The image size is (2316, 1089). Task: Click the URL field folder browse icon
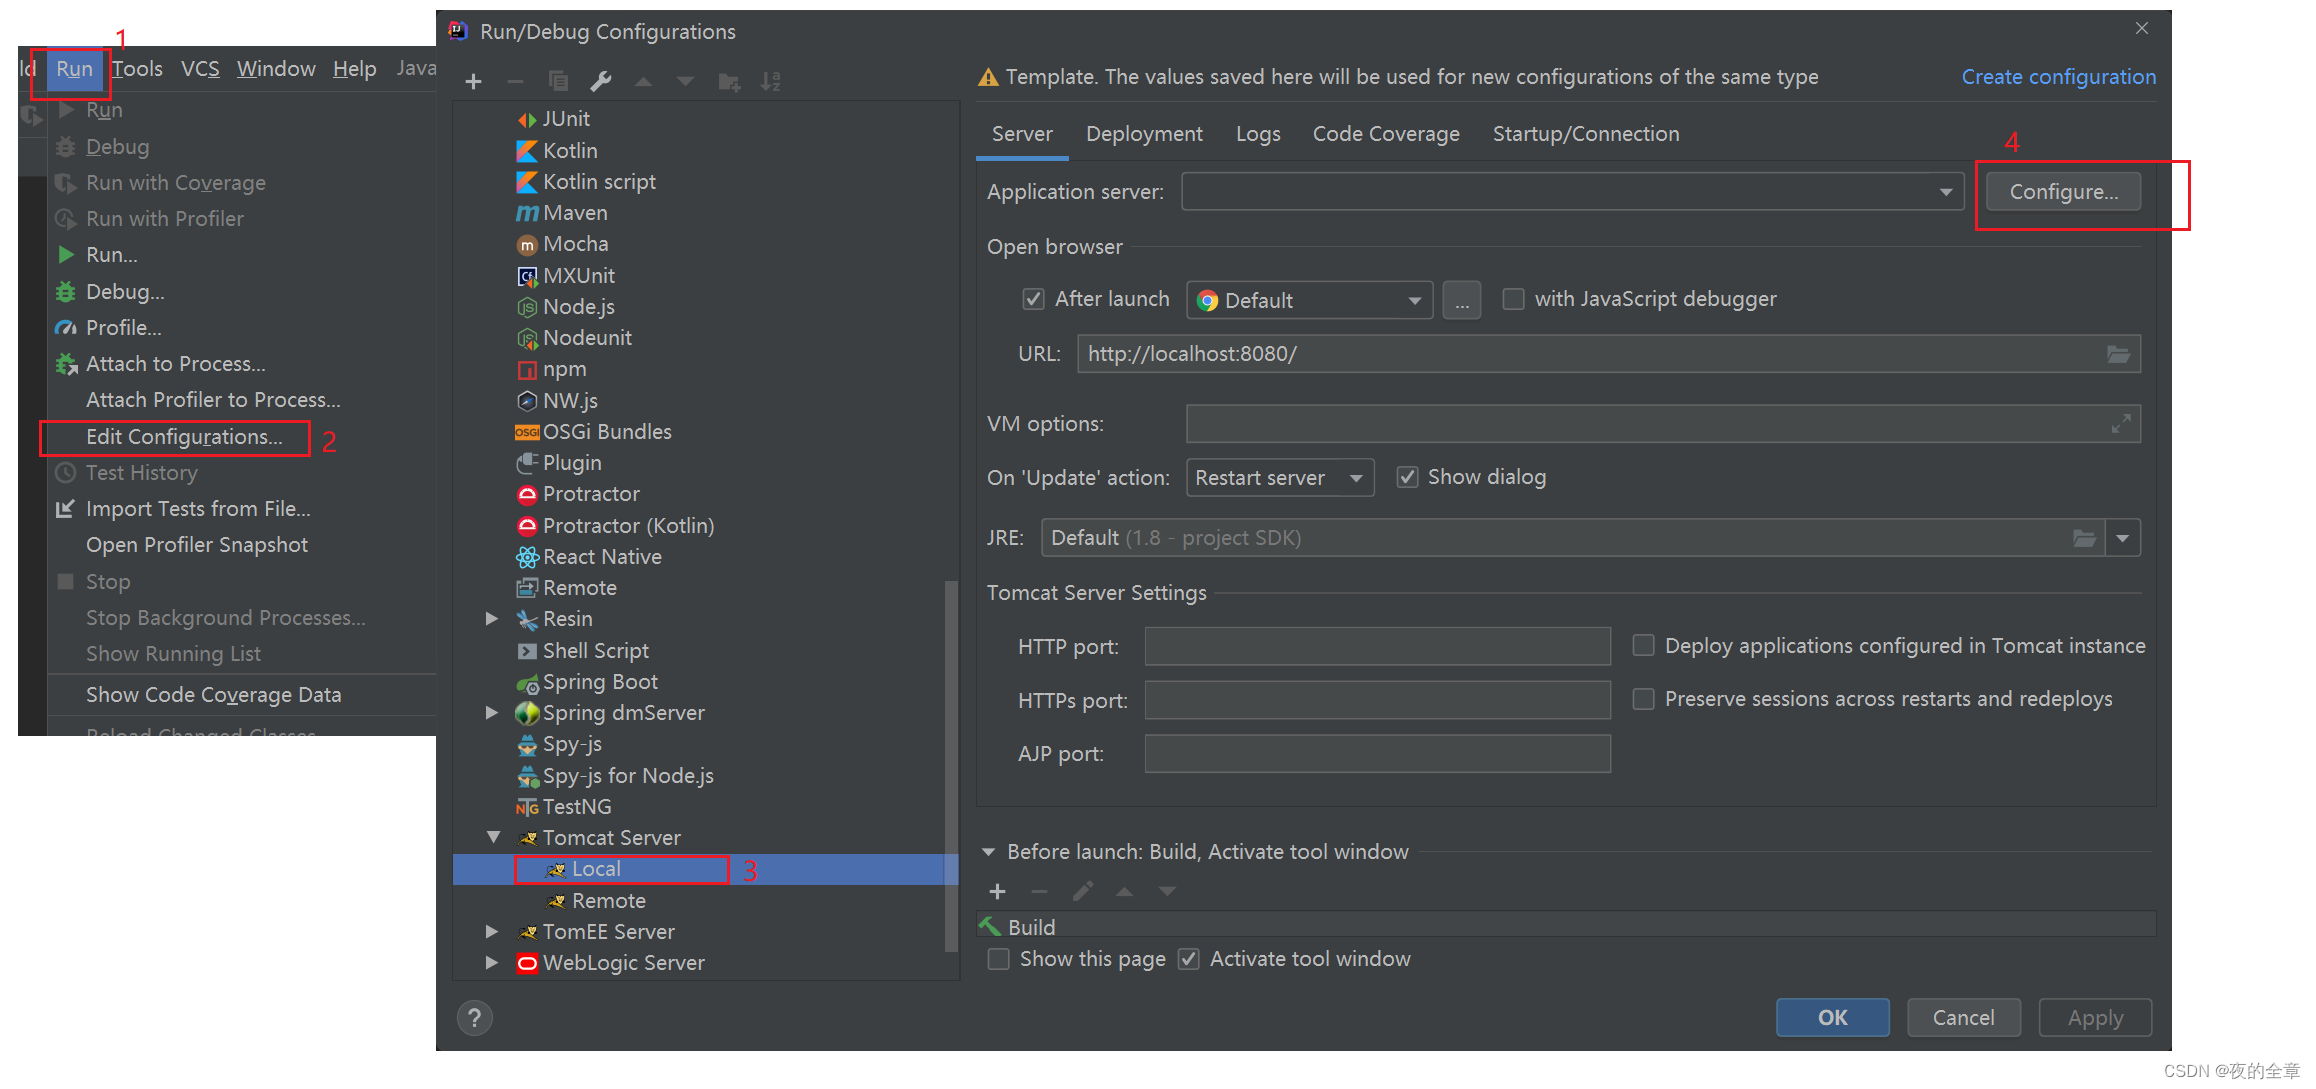(2118, 354)
